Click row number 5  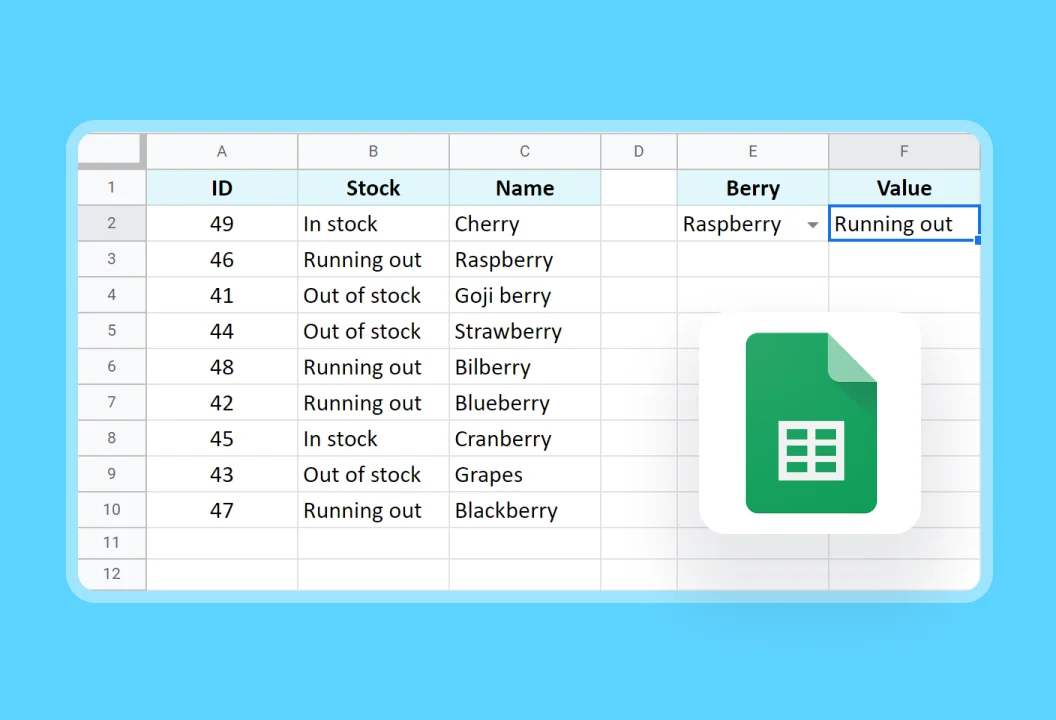[x=111, y=331]
